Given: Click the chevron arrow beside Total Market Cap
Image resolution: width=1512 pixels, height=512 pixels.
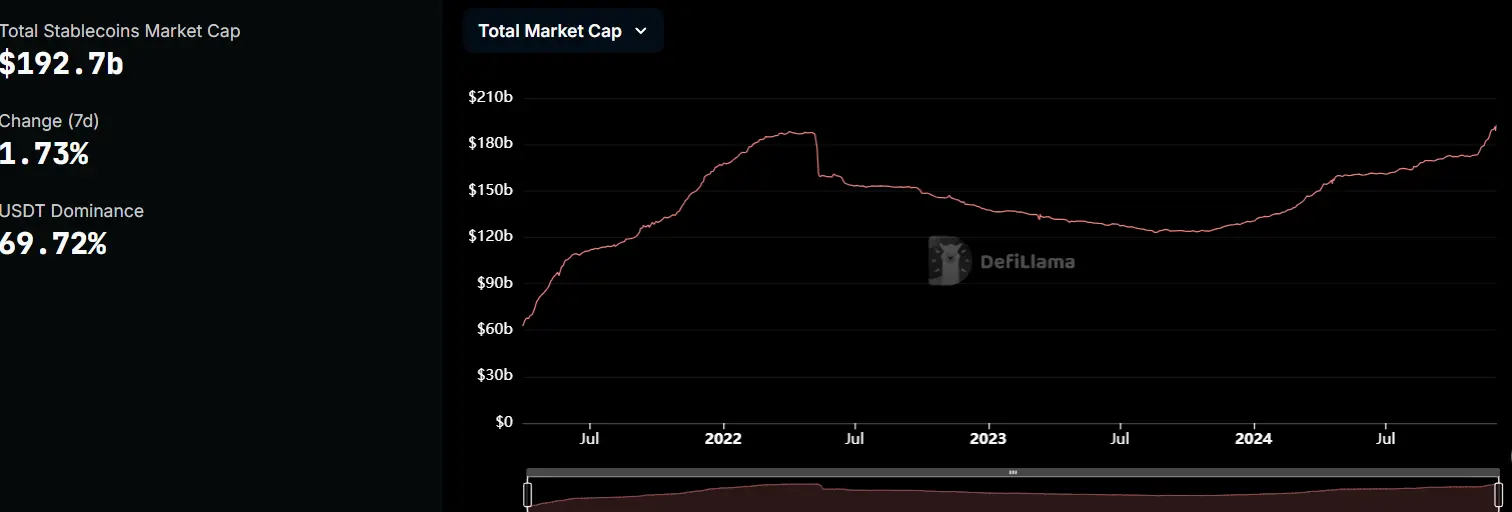Looking at the screenshot, I should pyautogui.click(x=641, y=31).
